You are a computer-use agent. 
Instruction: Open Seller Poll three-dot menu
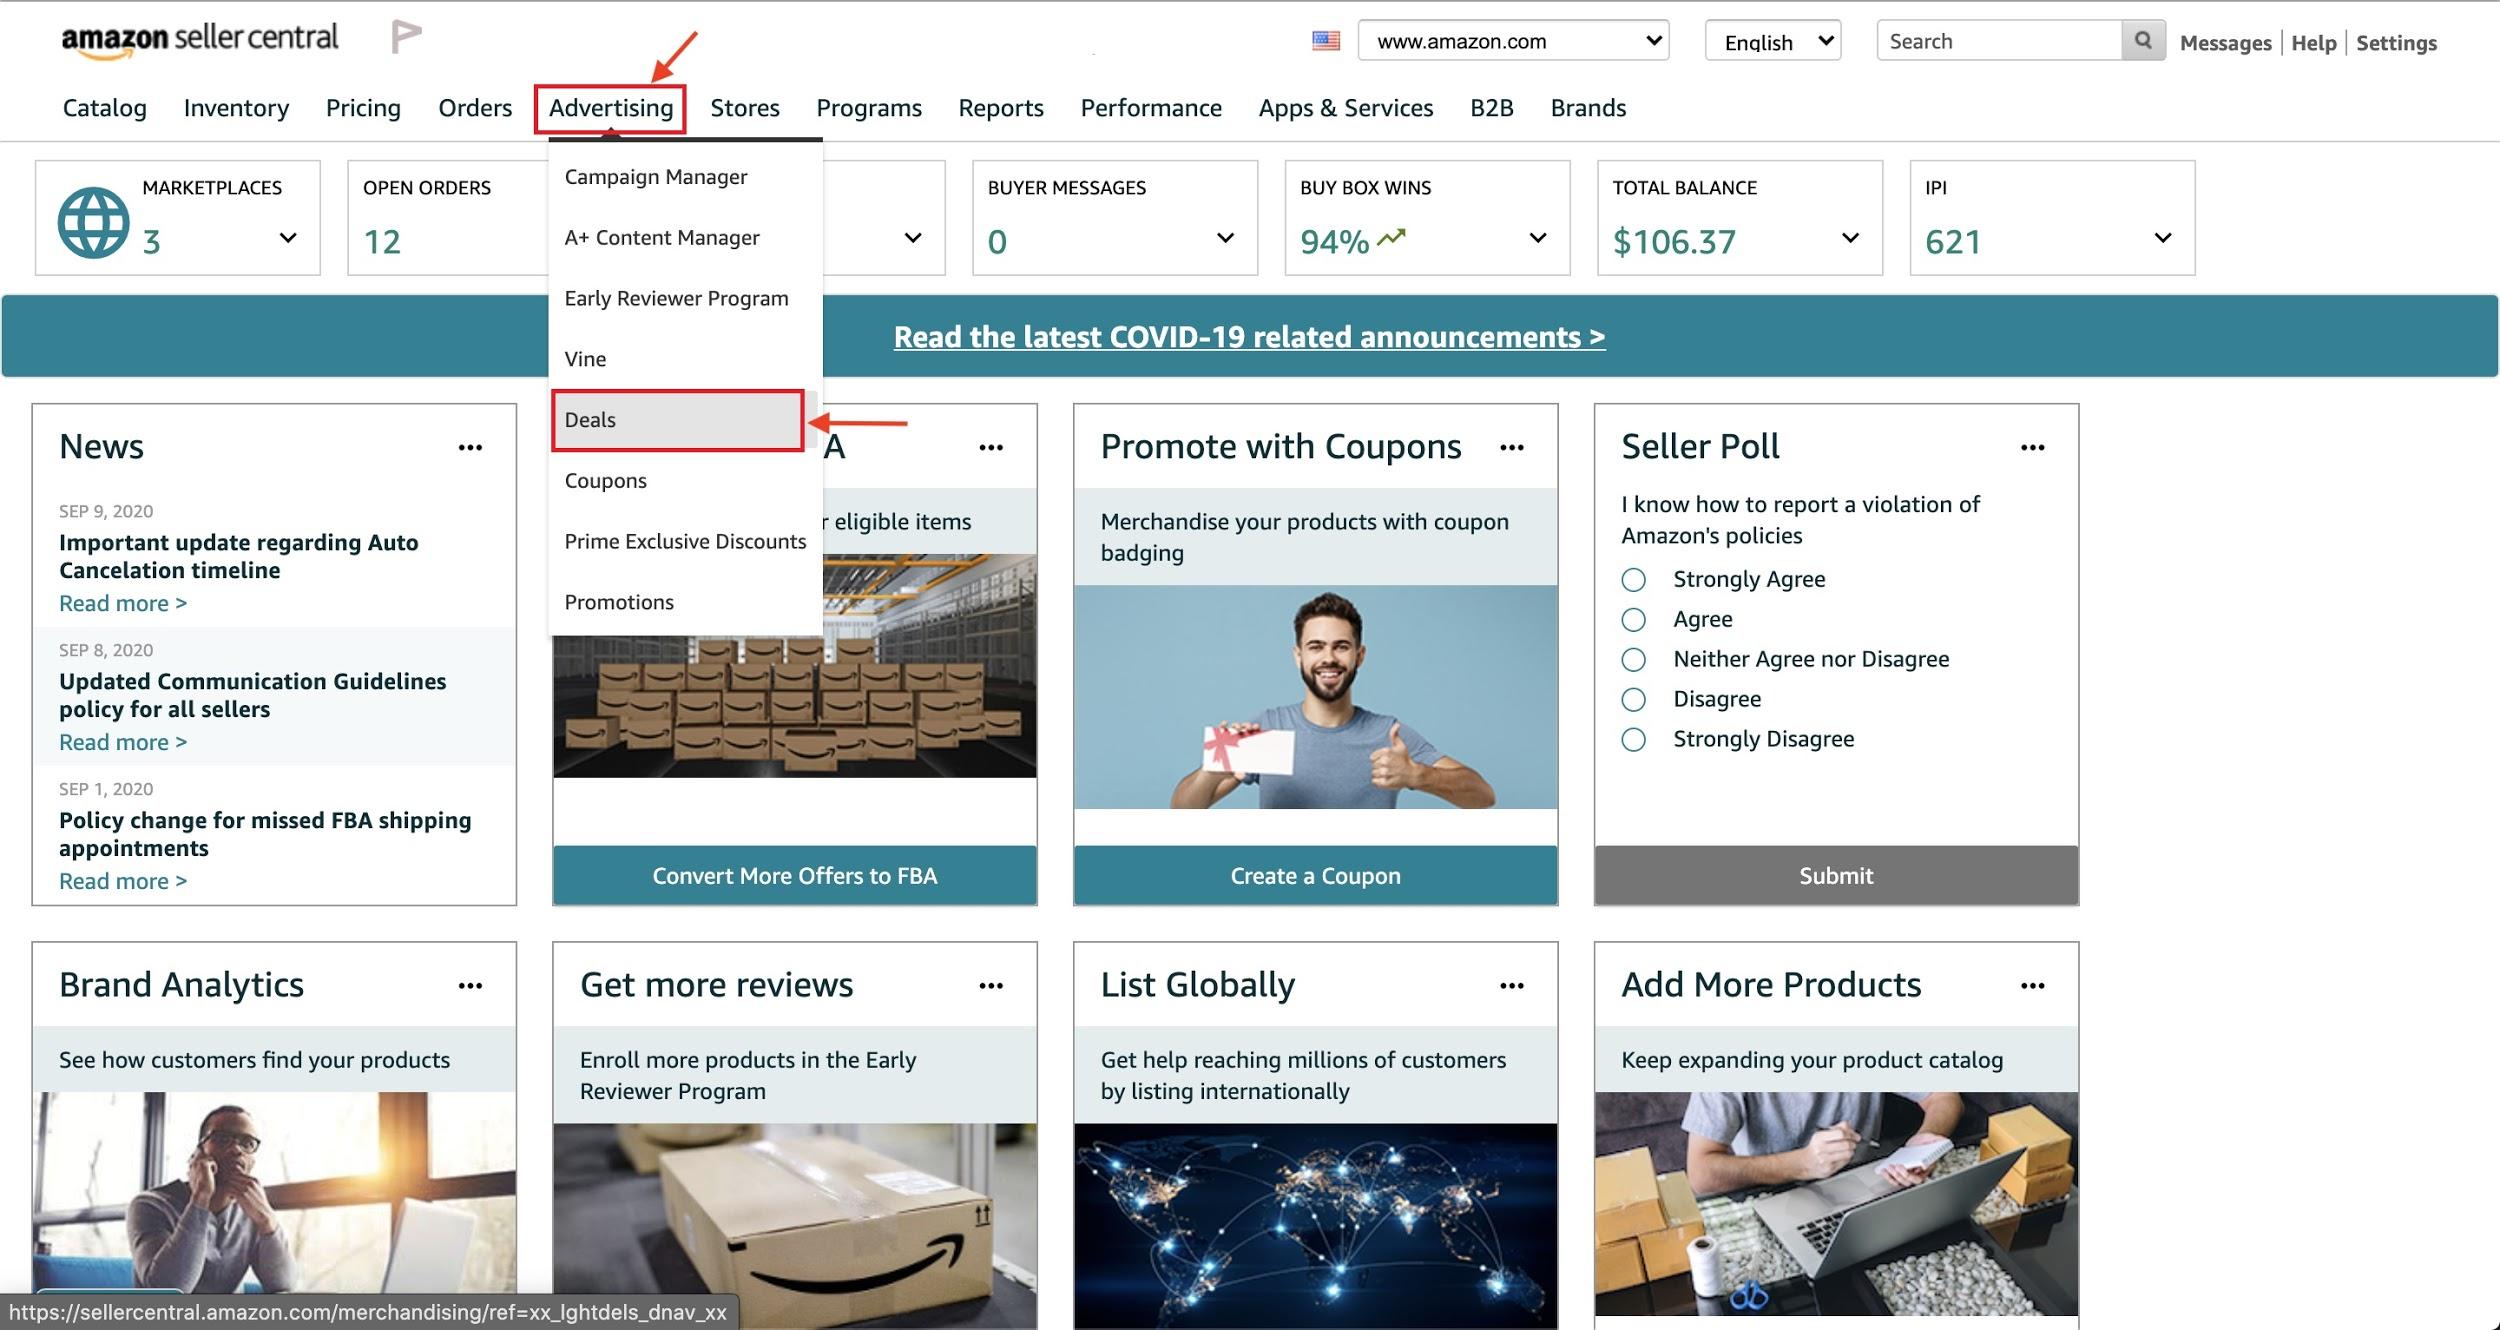(2033, 447)
